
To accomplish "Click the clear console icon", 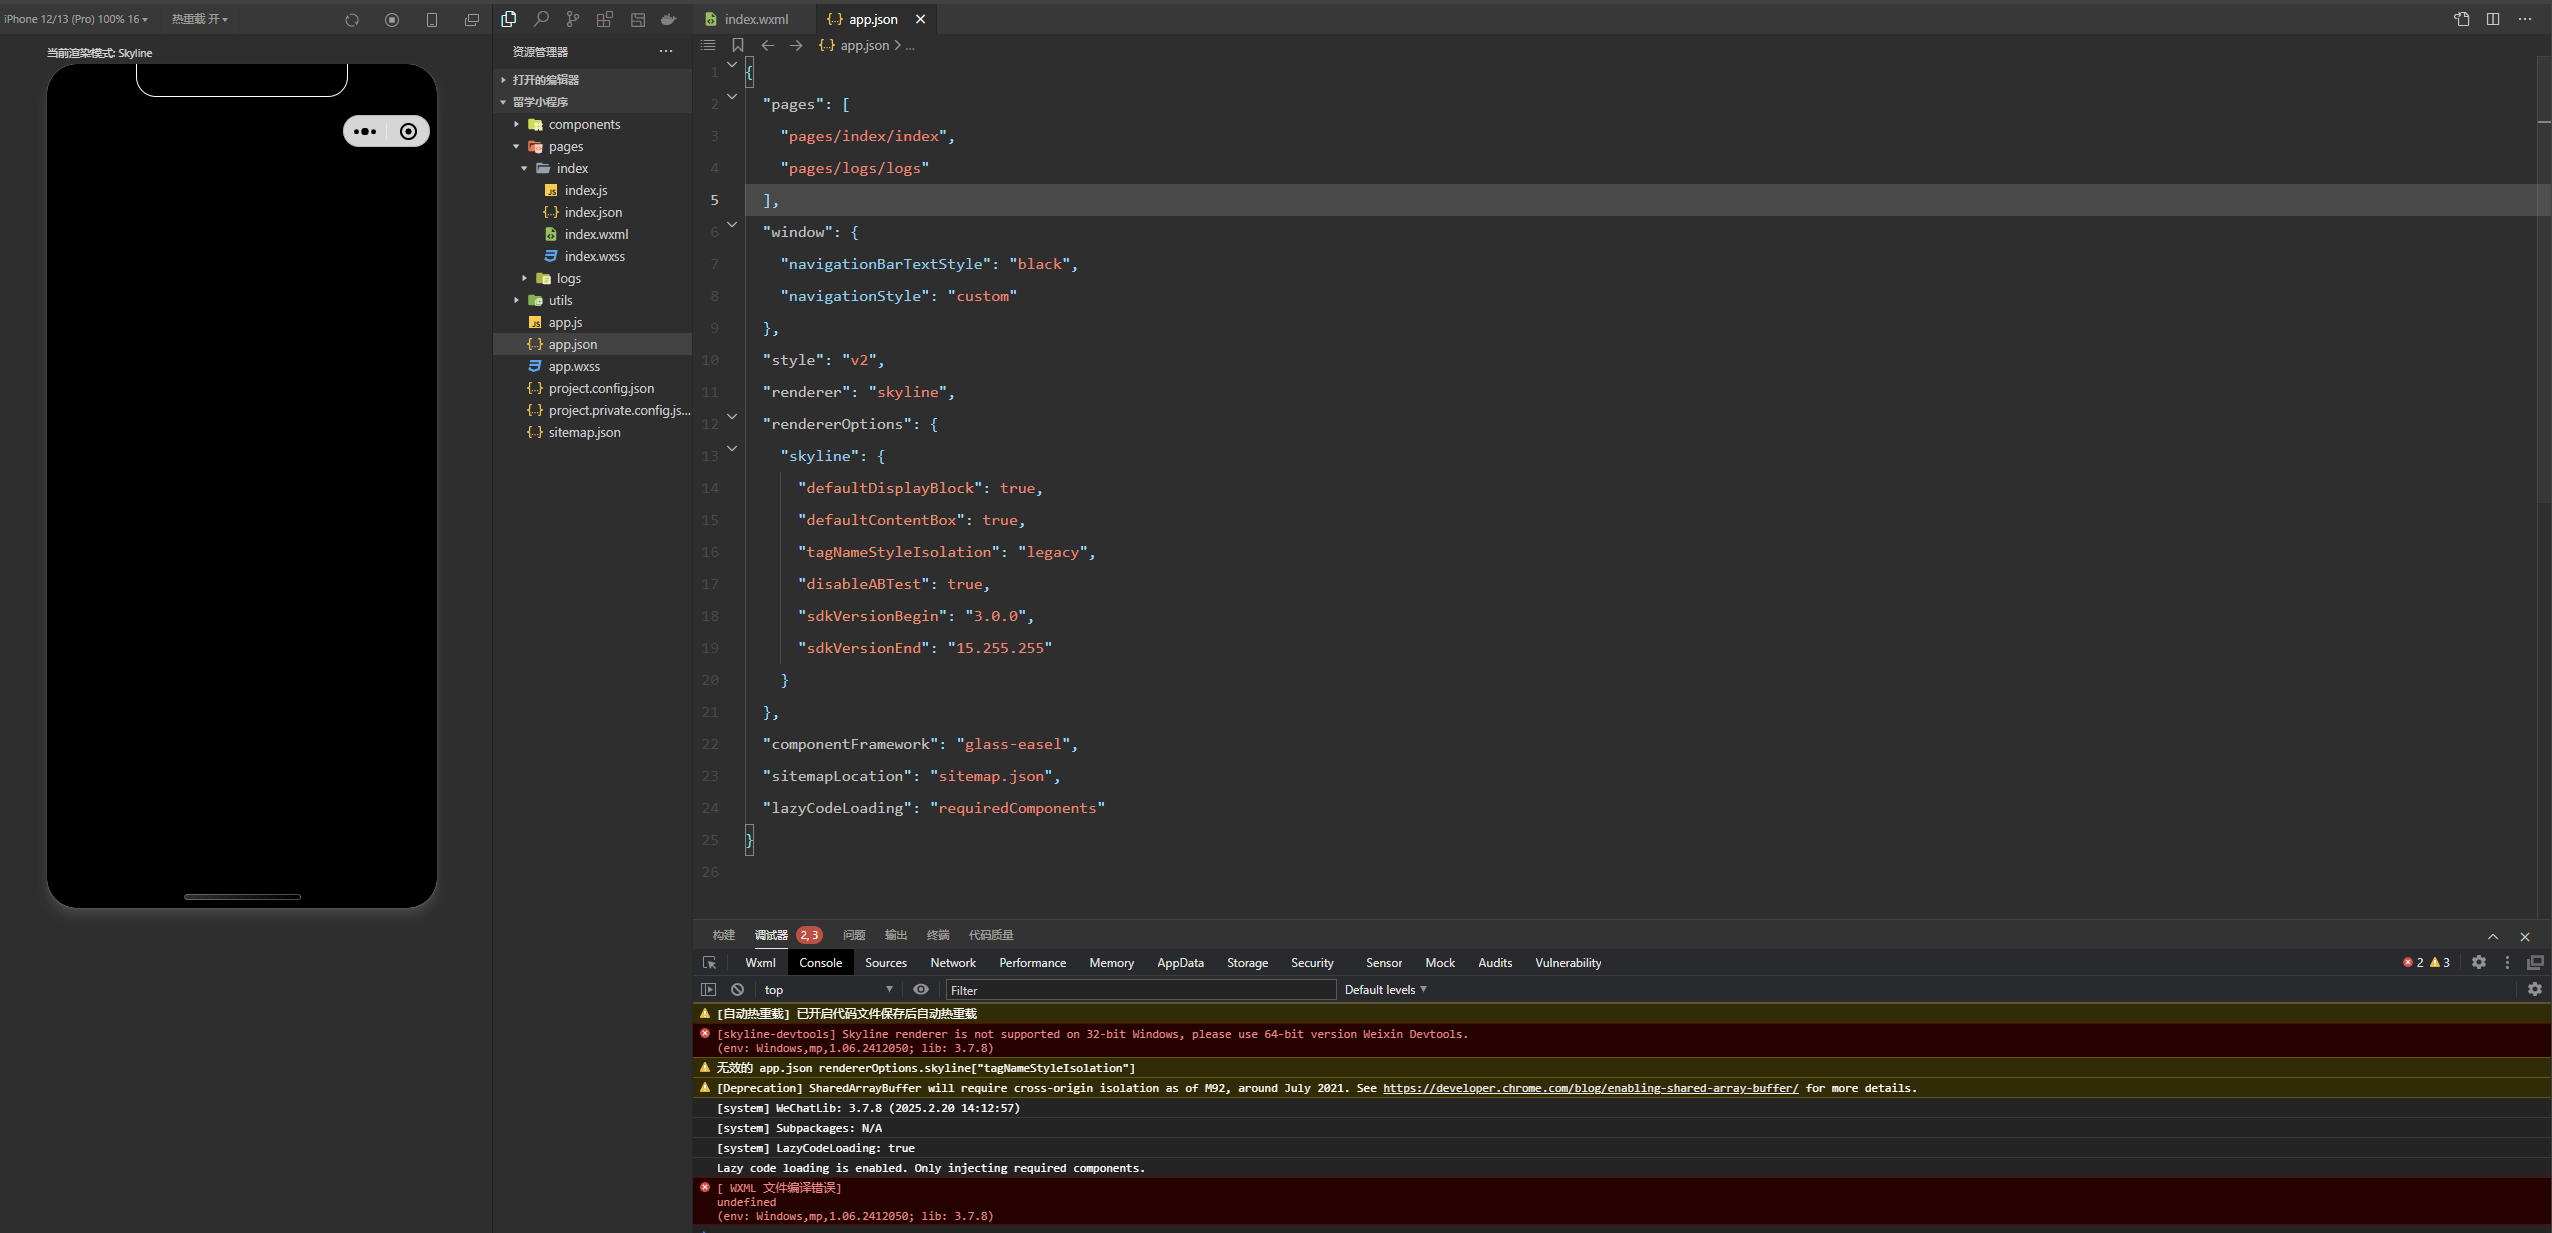I will pos(737,989).
